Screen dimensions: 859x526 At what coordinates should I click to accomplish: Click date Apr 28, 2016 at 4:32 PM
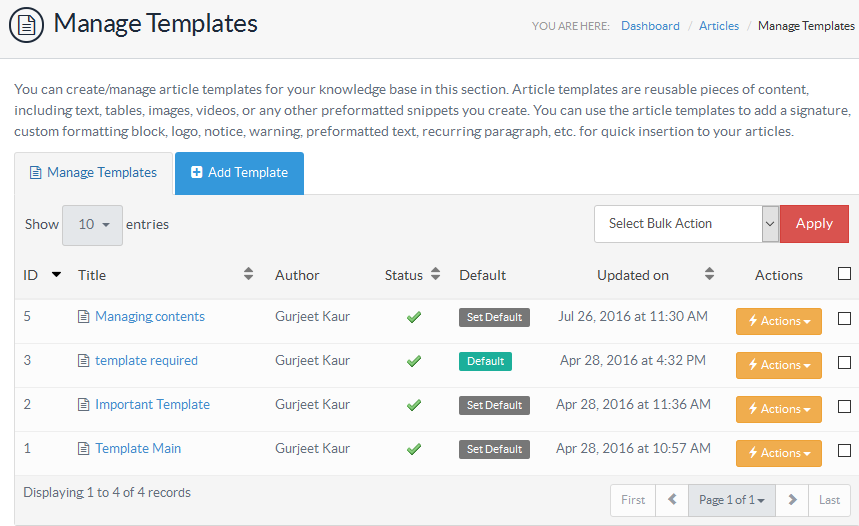(x=633, y=360)
